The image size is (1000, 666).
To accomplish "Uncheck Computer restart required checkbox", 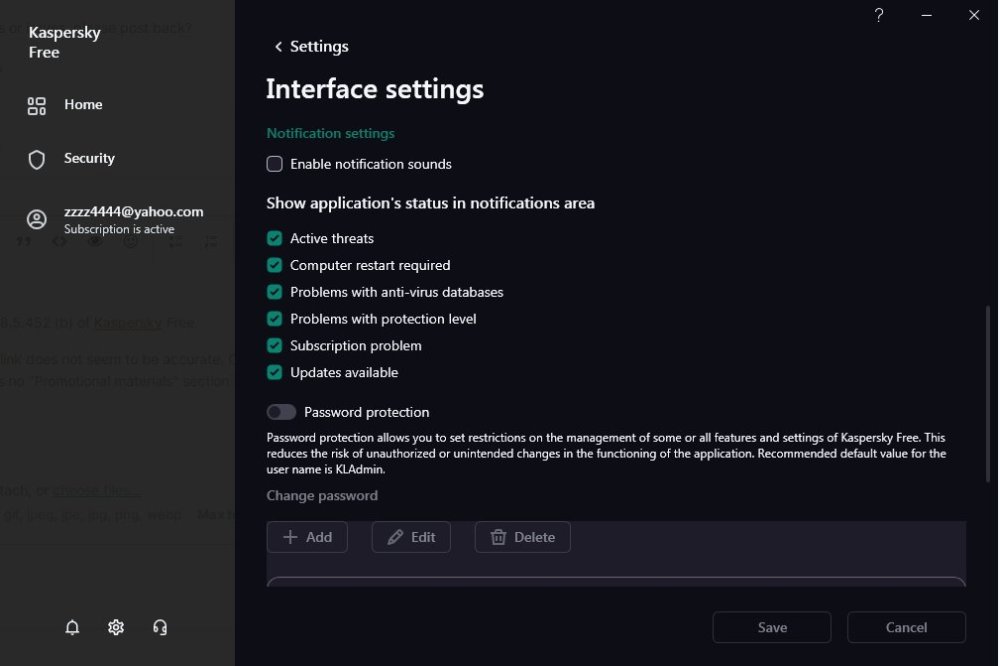I will click(274, 265).
